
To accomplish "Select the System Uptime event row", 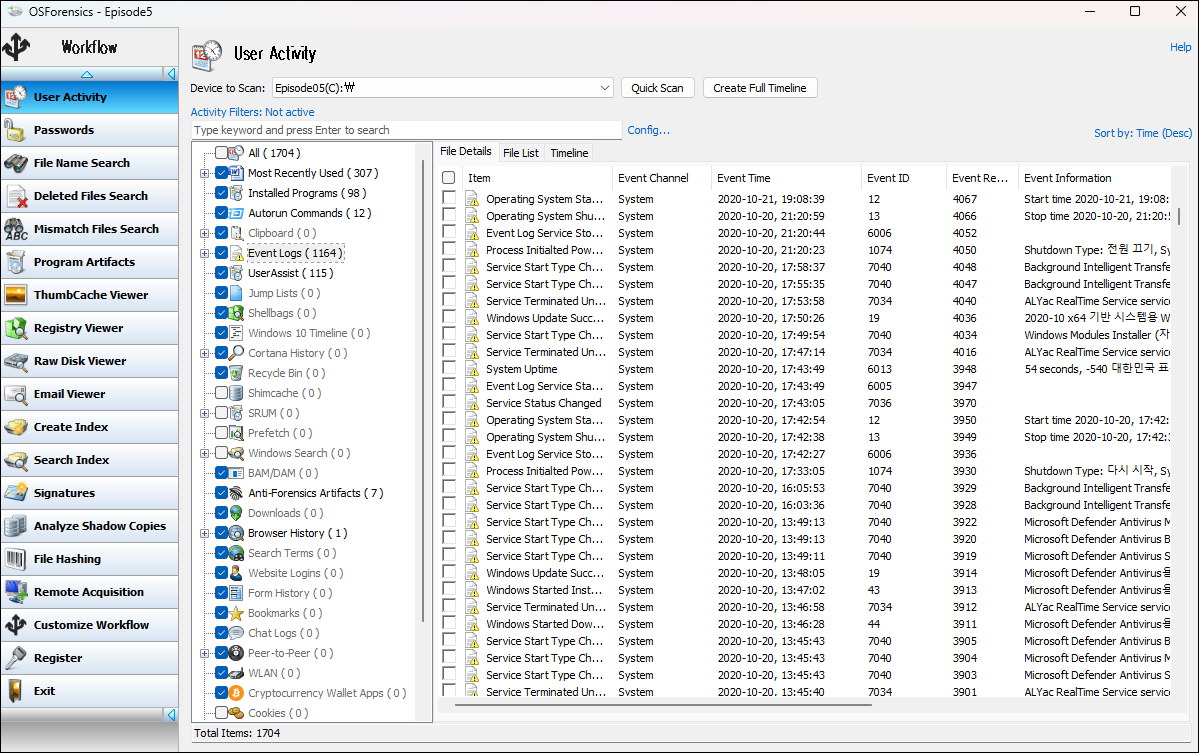I will [x=806, y=369].
